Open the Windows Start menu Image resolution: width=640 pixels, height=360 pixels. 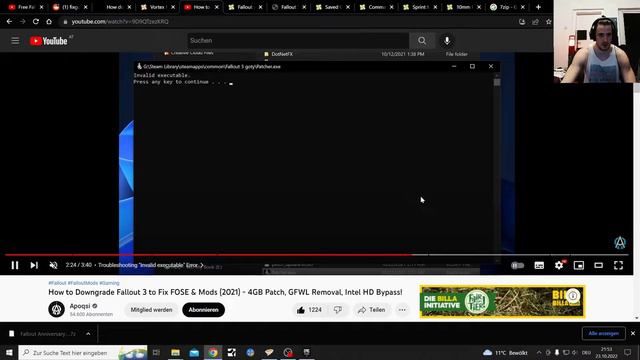9,353
